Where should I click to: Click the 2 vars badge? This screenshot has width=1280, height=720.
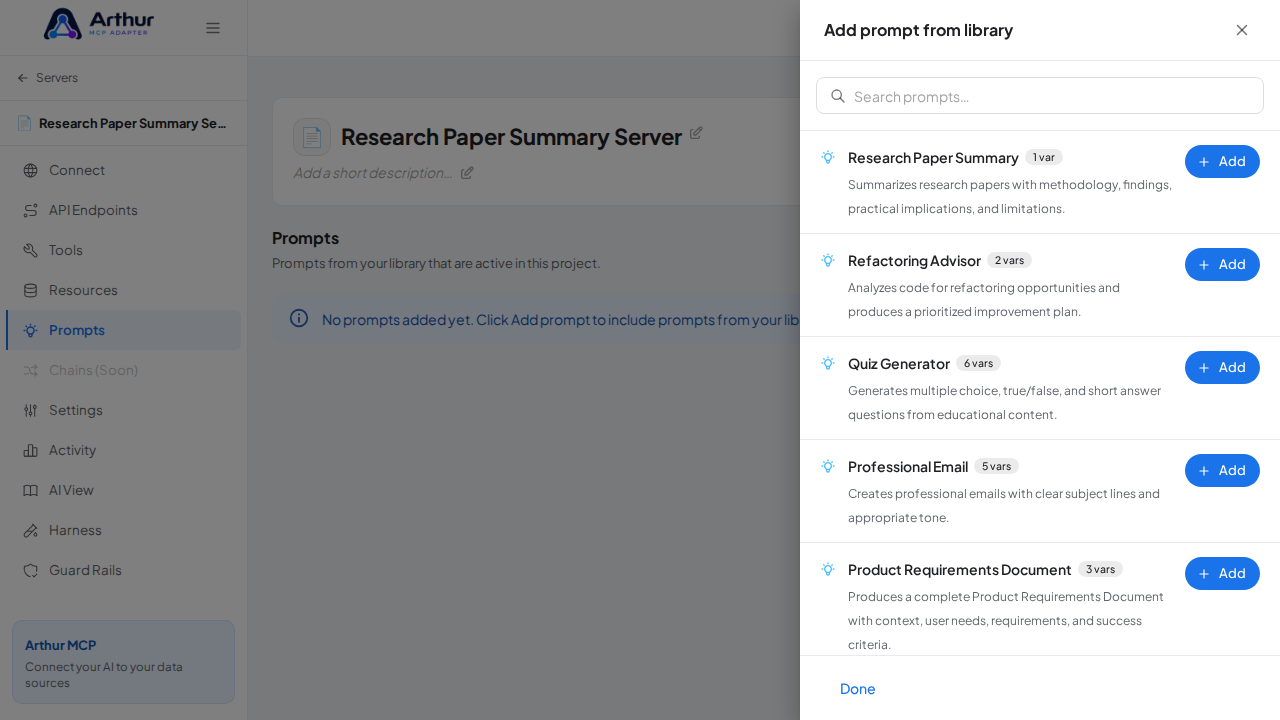click(x=1009, y=260)
